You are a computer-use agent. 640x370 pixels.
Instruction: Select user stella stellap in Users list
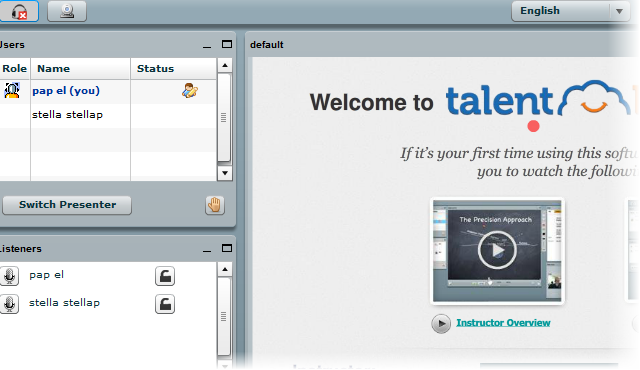coord(67,115)
